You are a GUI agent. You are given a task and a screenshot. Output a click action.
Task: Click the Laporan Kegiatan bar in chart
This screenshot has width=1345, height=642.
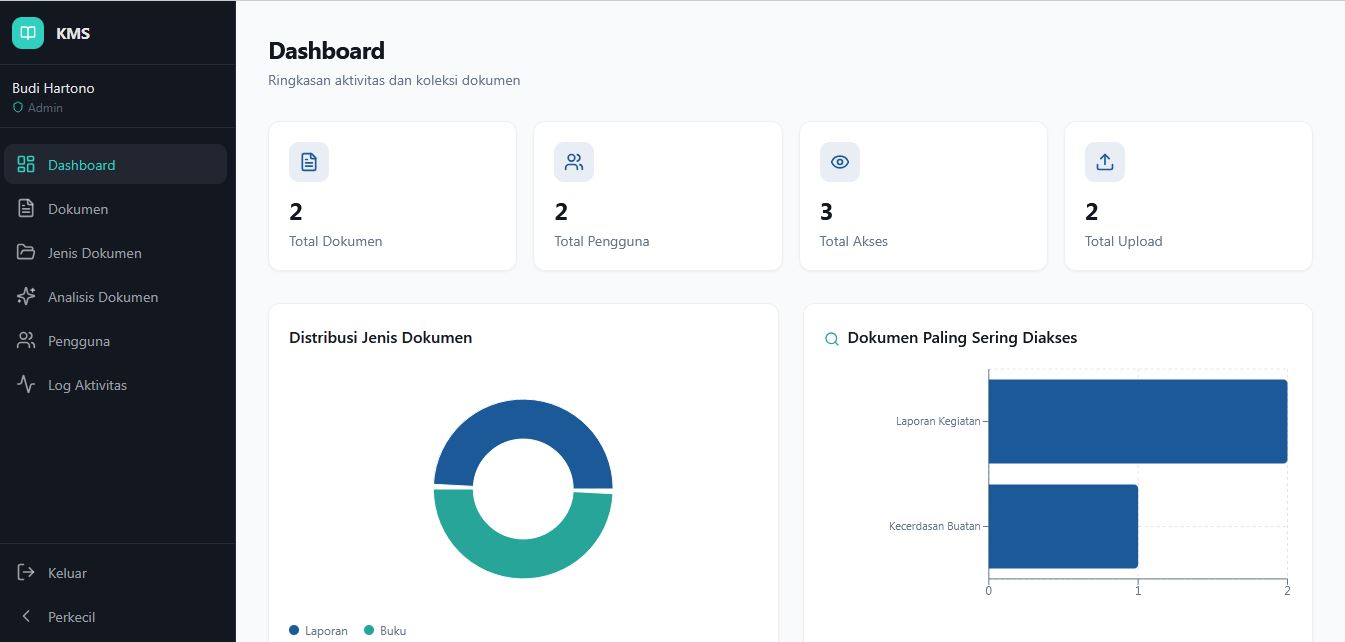pyautogui.click(x=1137, y=421)
